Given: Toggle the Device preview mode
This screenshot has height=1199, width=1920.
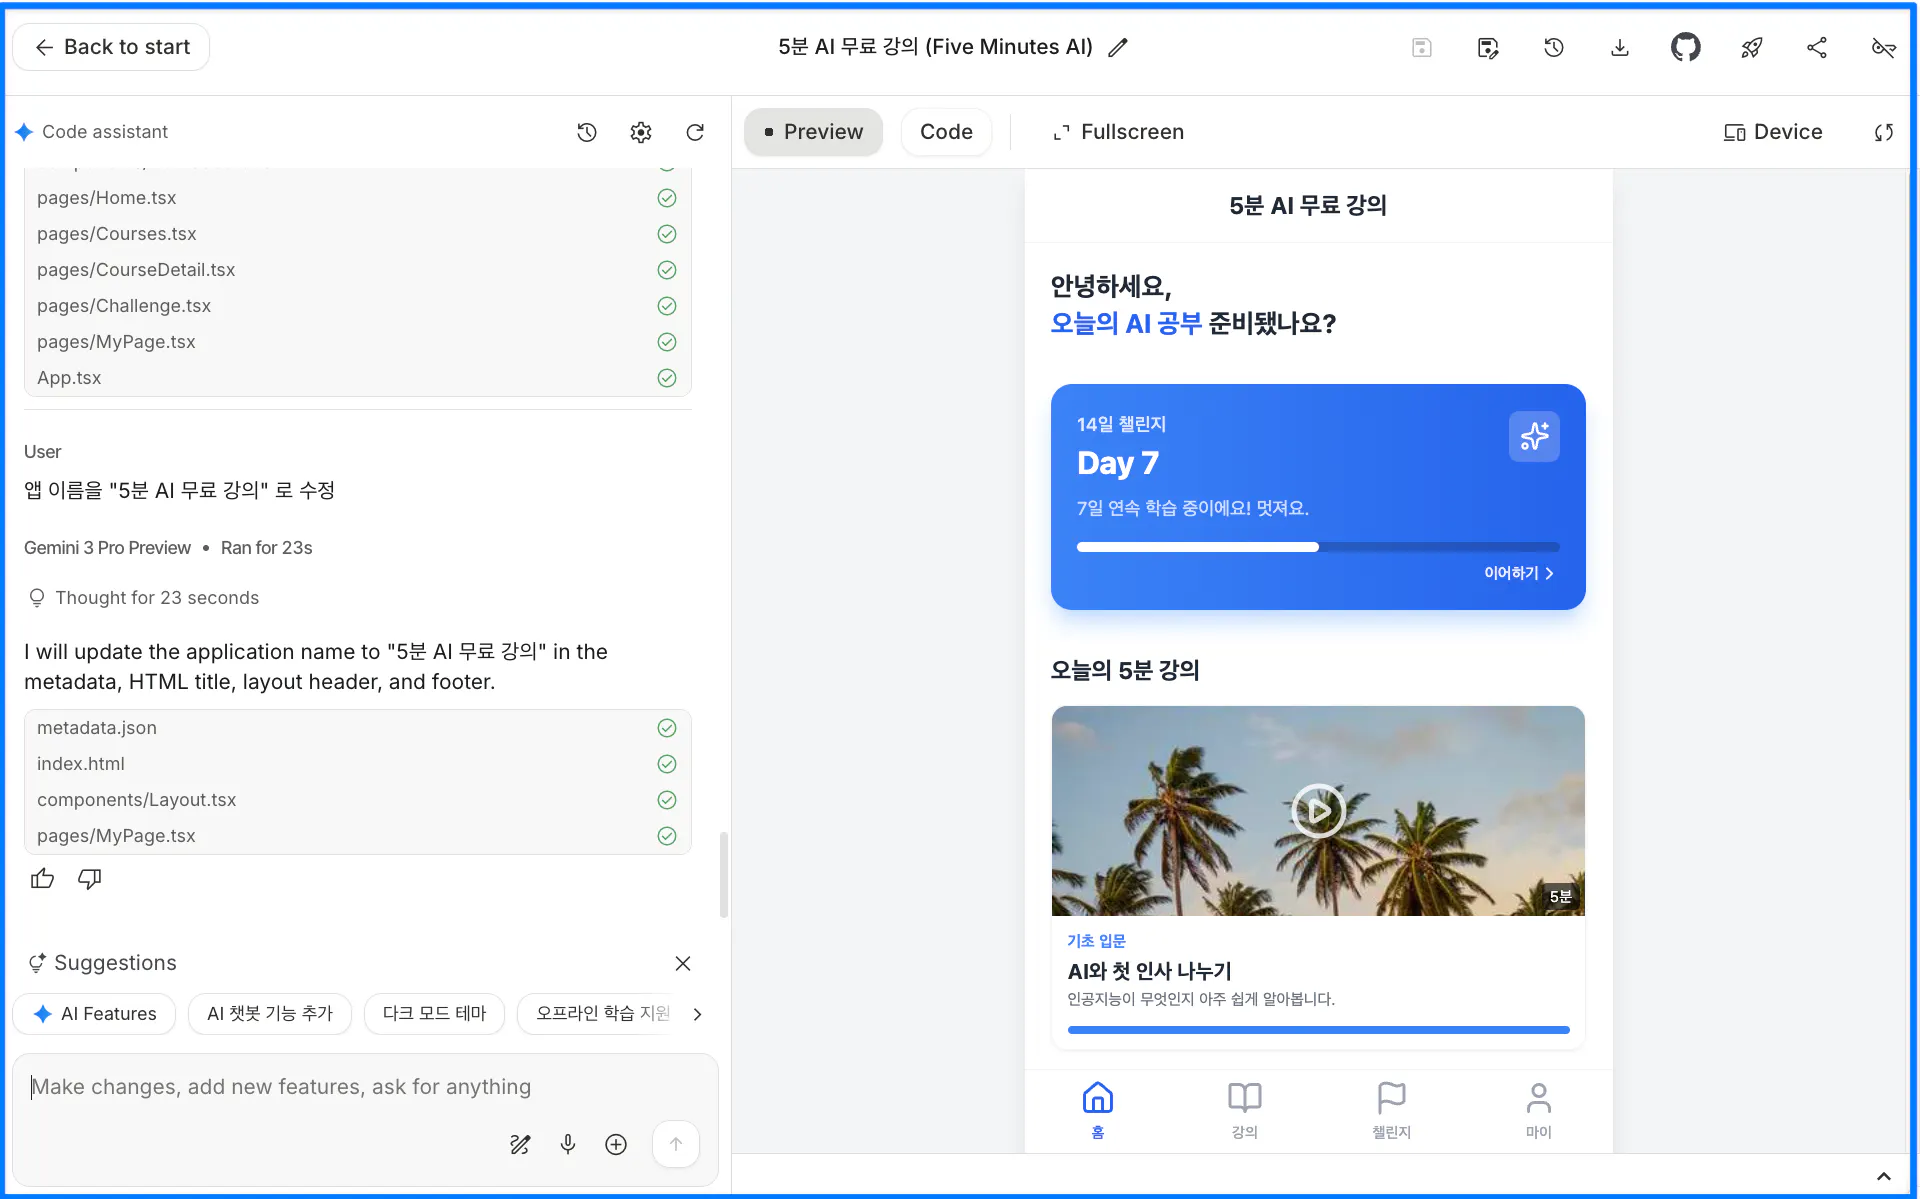Looking at the screenshot, I should pos(1772,132).
